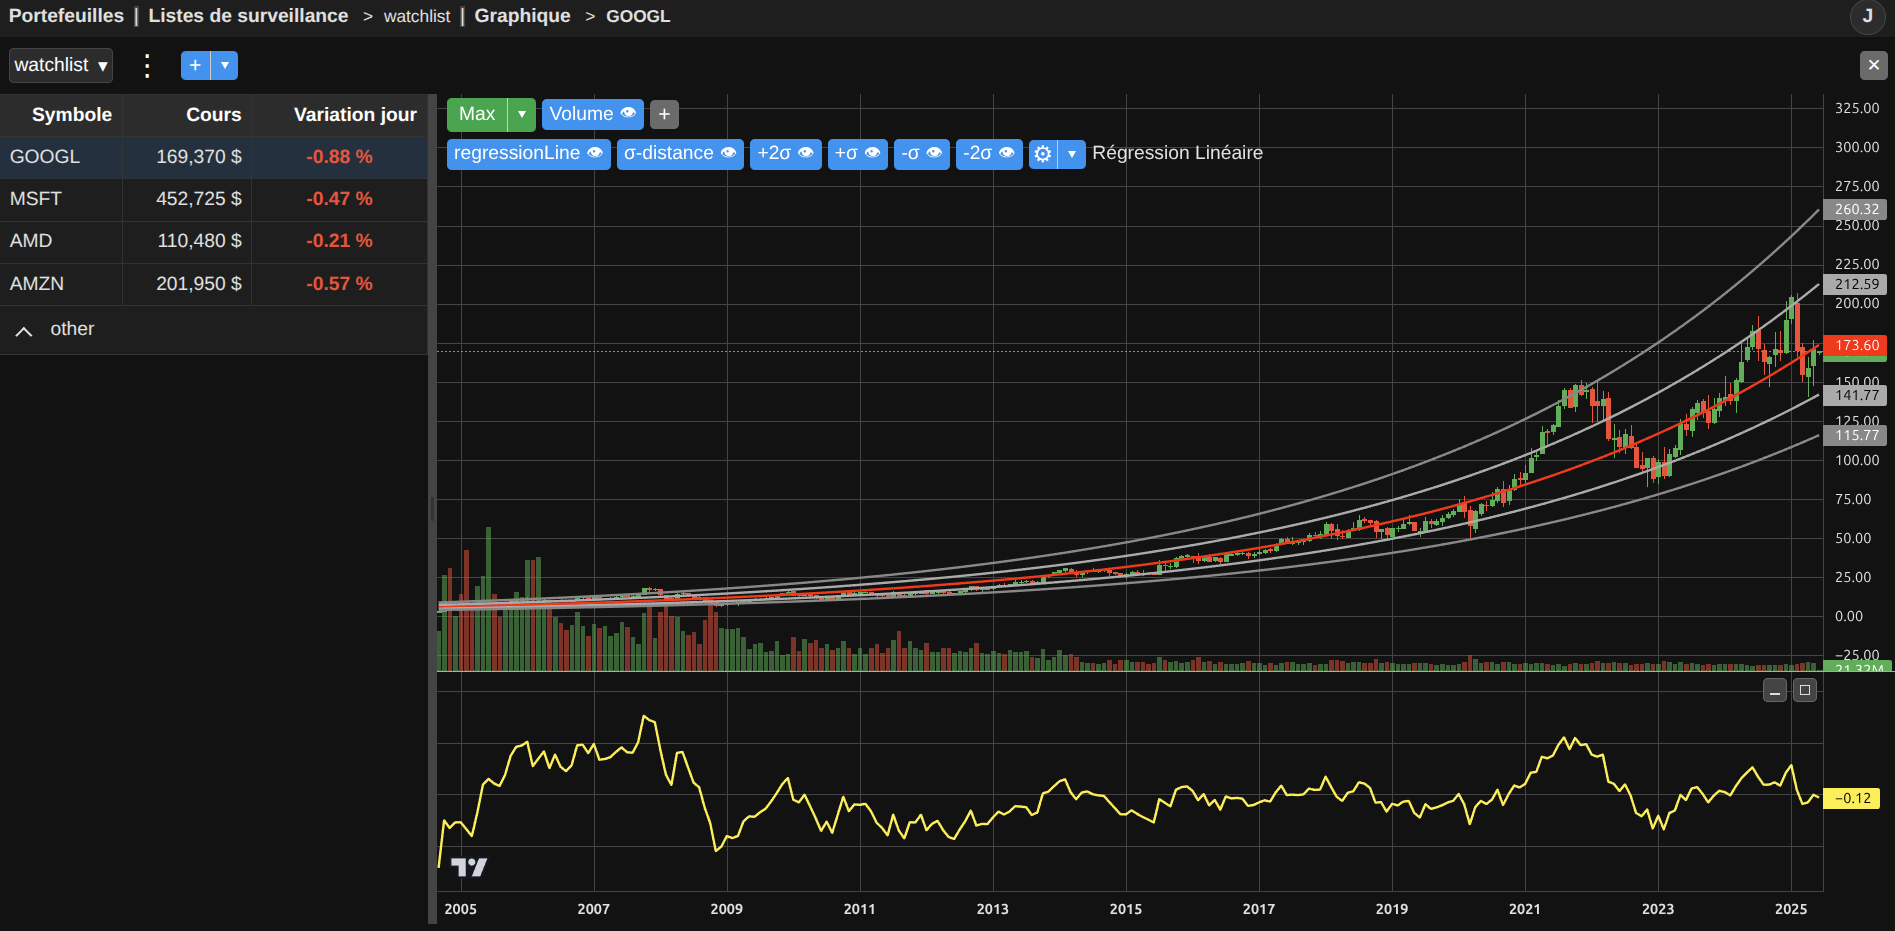Maximize the σ-distance sub-panel
Image resolution: width=1895 pixels, height=931 pixels.
click(1805, 690)
